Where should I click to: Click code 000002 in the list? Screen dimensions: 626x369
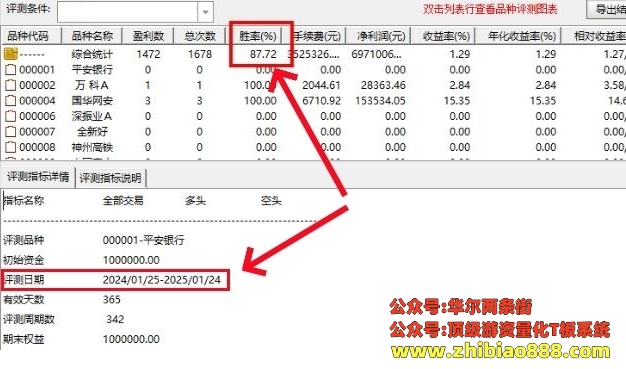point(37,85)
